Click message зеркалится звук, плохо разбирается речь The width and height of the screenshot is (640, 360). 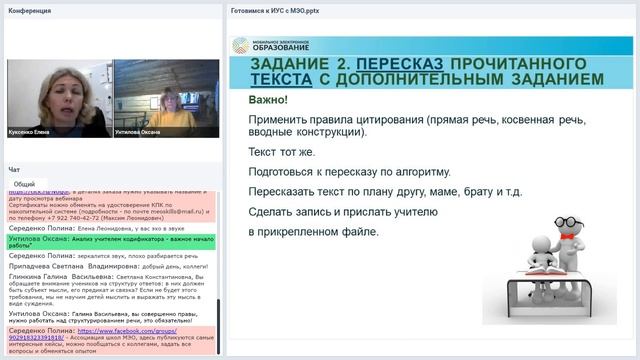103,256
